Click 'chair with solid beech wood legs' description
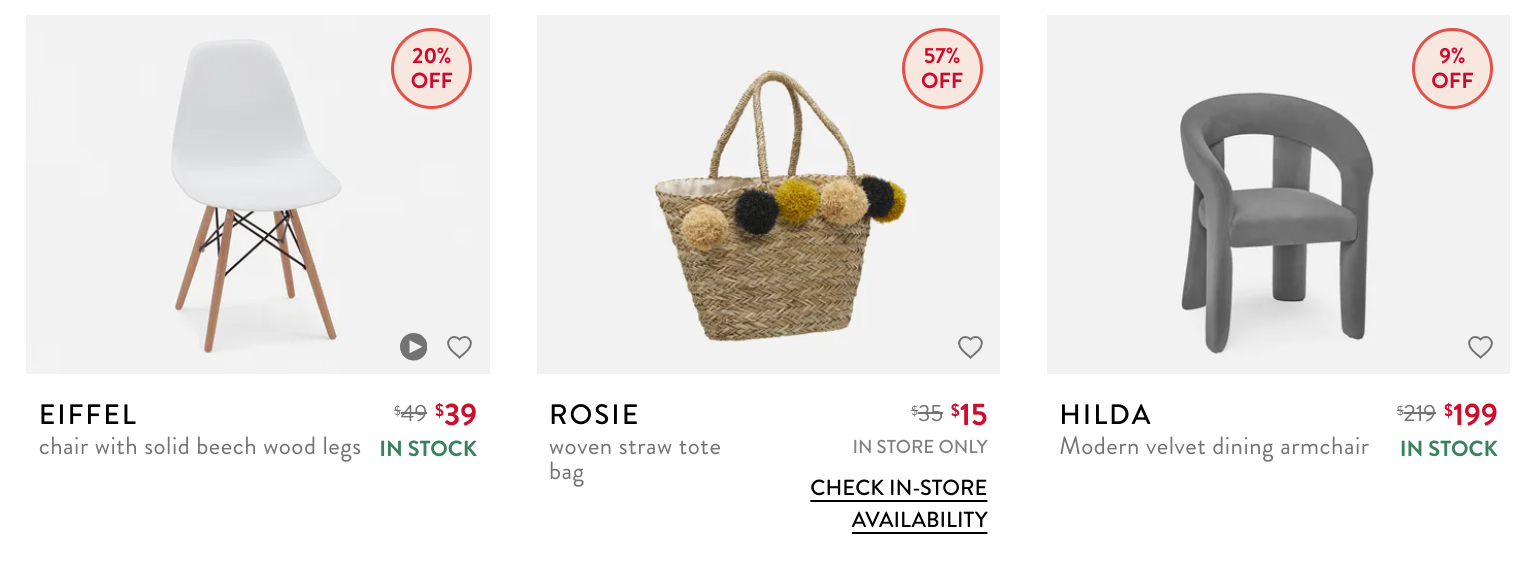Screen dimensions: 1519x561 point(200,447)
